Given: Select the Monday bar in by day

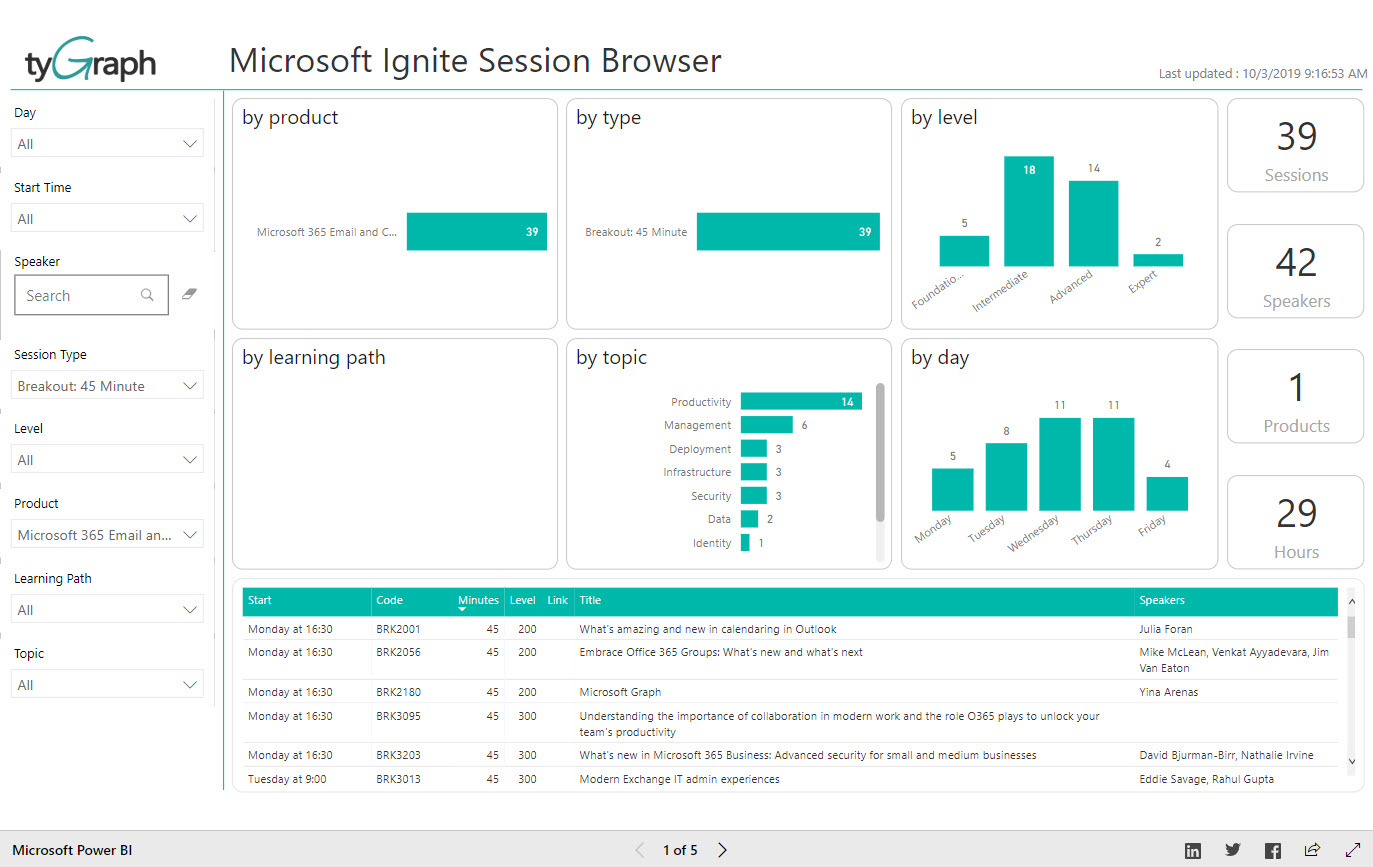Looking at the screenshot, I should (x=952, y=490).
